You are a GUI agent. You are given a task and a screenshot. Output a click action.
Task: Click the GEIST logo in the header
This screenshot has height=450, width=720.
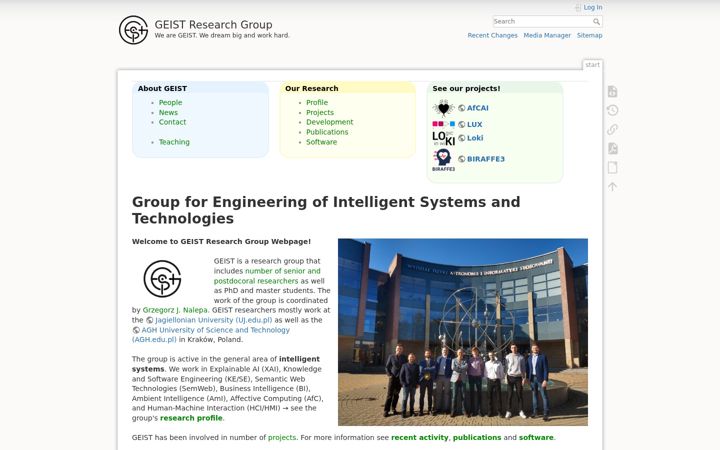[133, 30]
